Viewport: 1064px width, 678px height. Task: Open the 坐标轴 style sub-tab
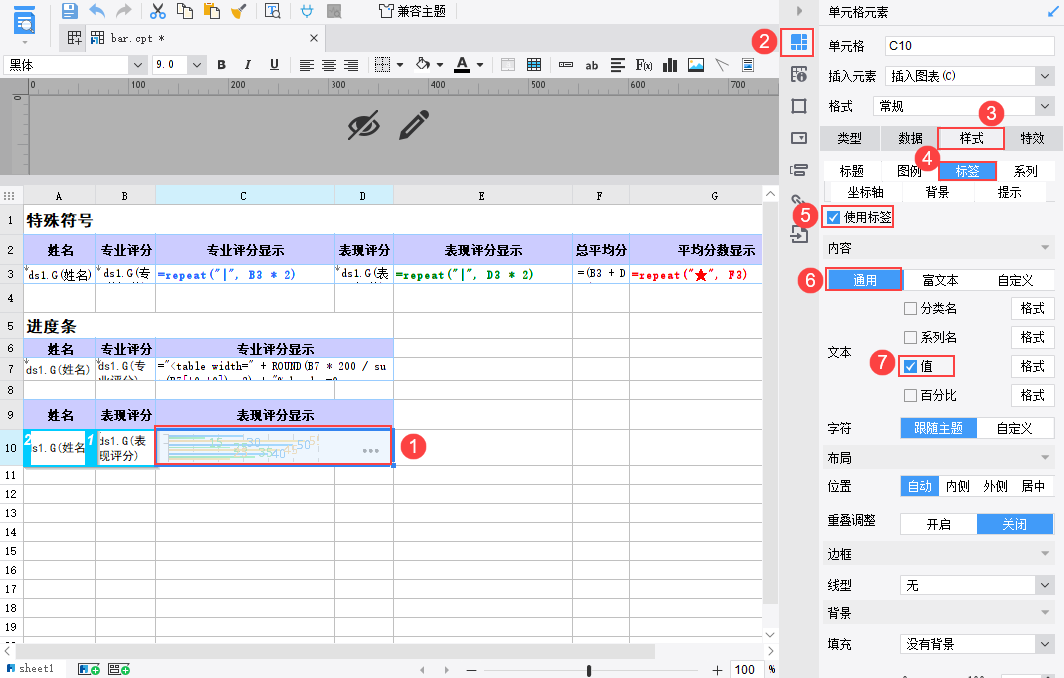(865, 193)
